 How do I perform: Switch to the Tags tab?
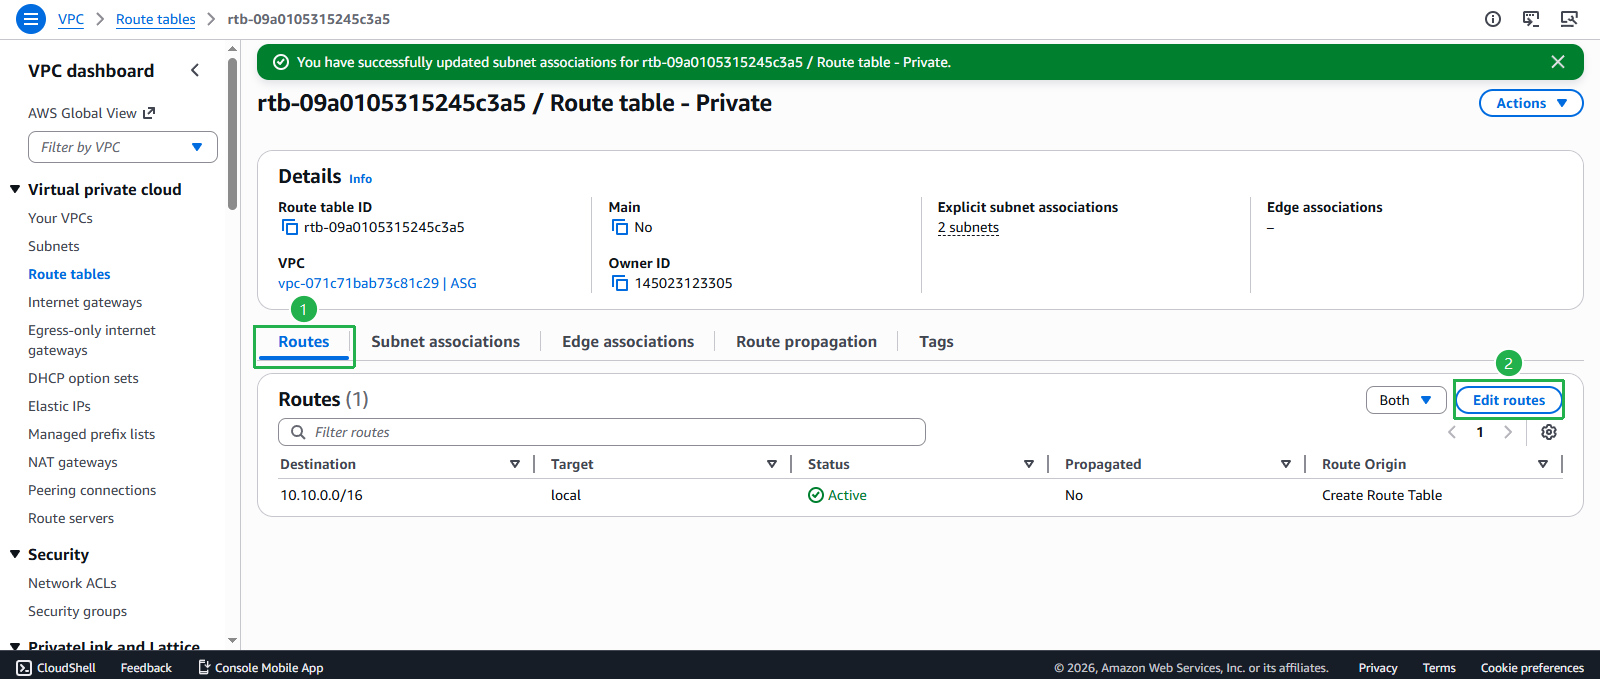[x=936, y=342]
